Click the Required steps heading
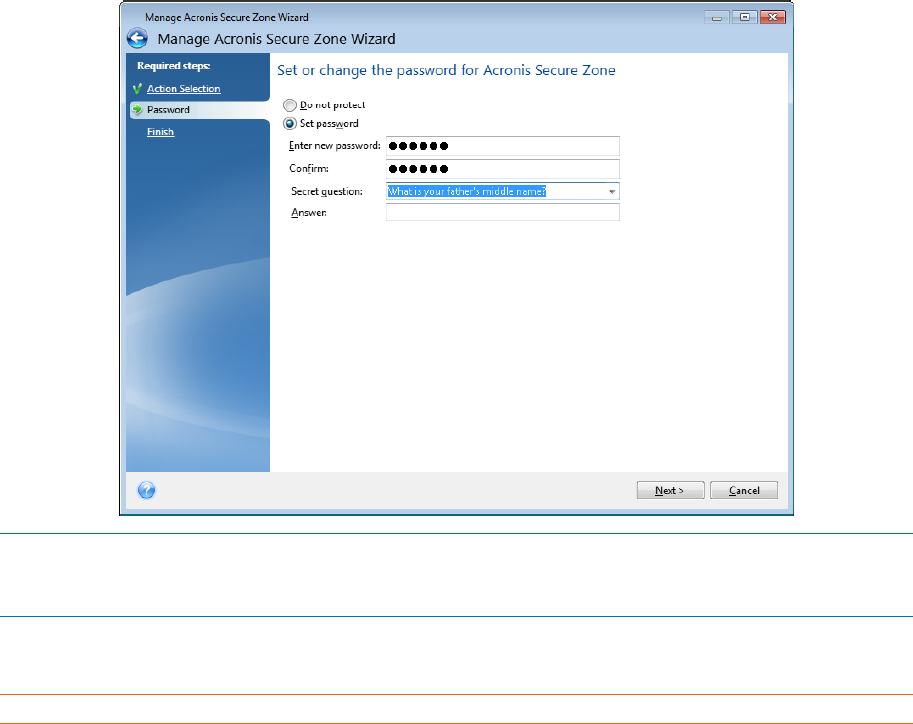 174,66
